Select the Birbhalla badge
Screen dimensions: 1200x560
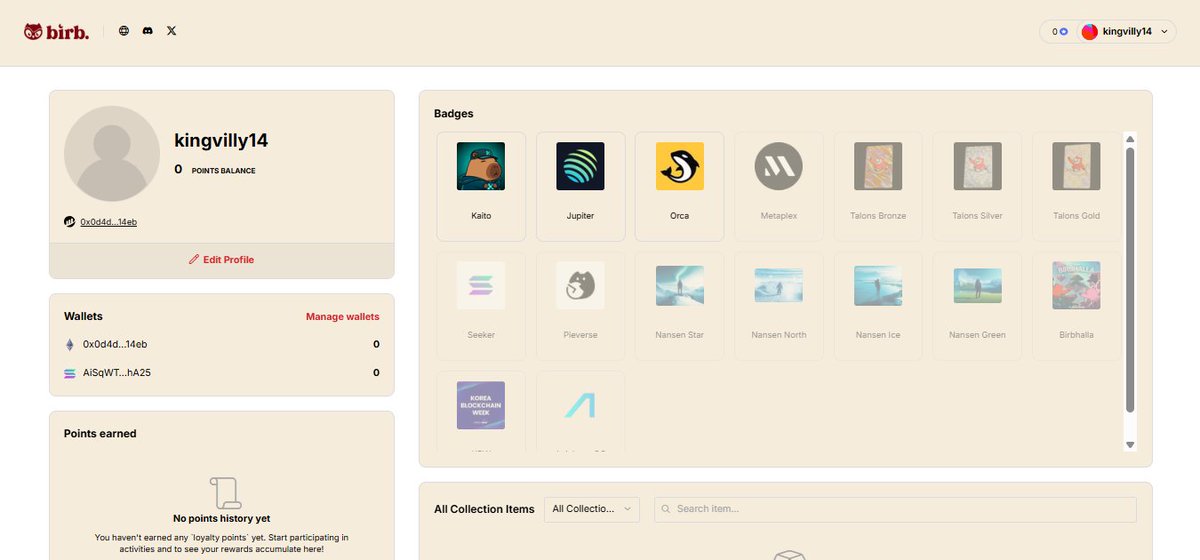[x=1076, y=306]
